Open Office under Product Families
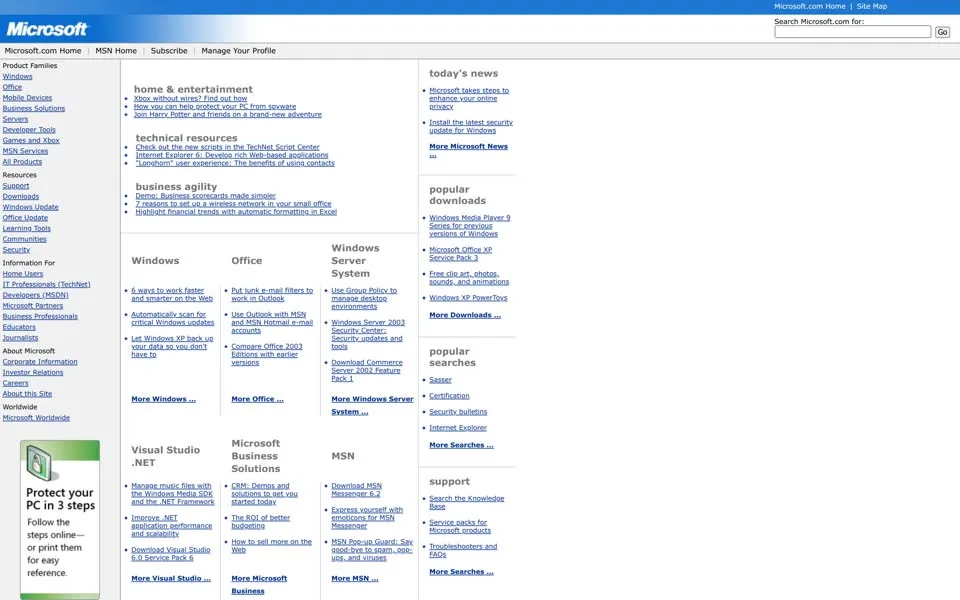 pyautogui.click(x=12, y=87)
